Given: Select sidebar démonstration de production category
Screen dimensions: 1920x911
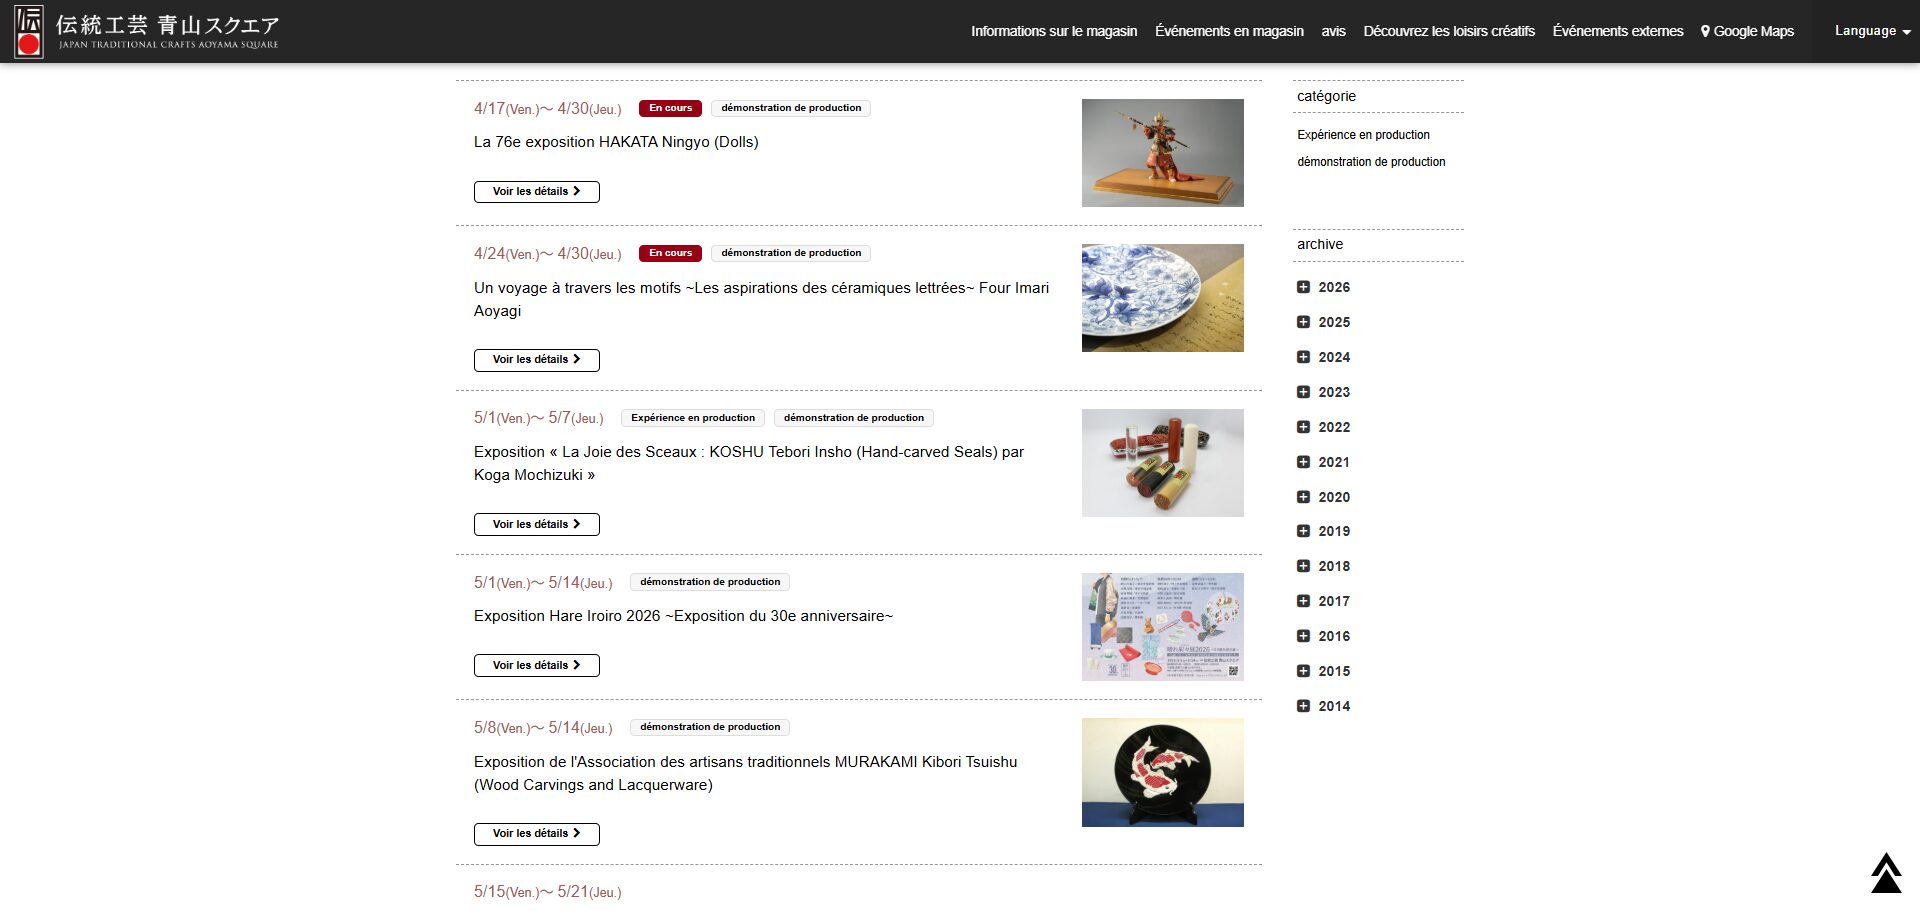Looking at the screenshot, I should (1371, 162).
